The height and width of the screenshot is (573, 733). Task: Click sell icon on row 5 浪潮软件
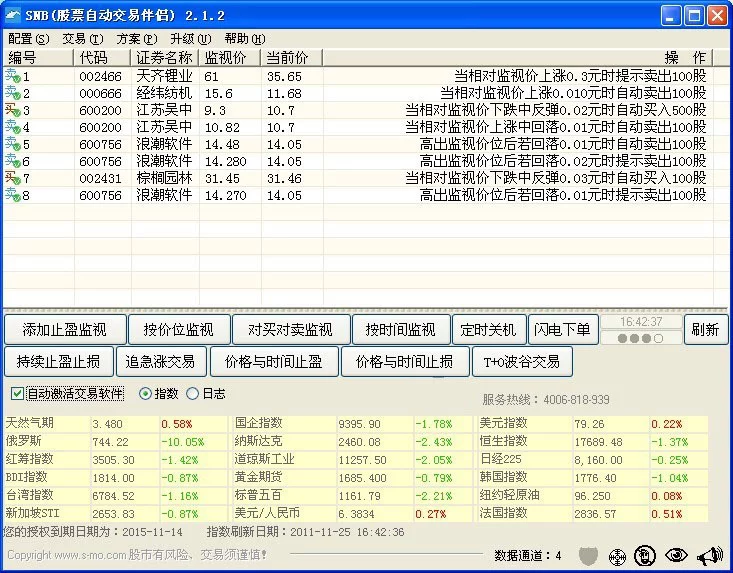pos(13,144)
